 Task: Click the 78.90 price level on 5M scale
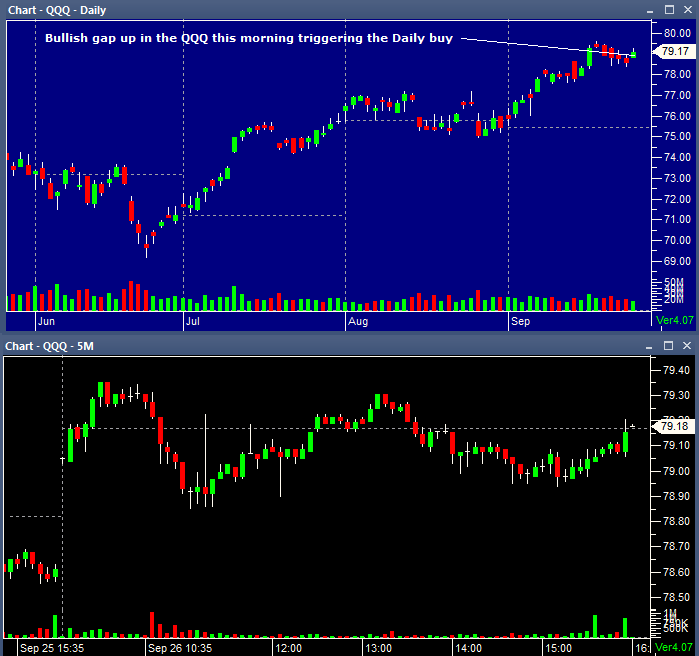[676, 496]
